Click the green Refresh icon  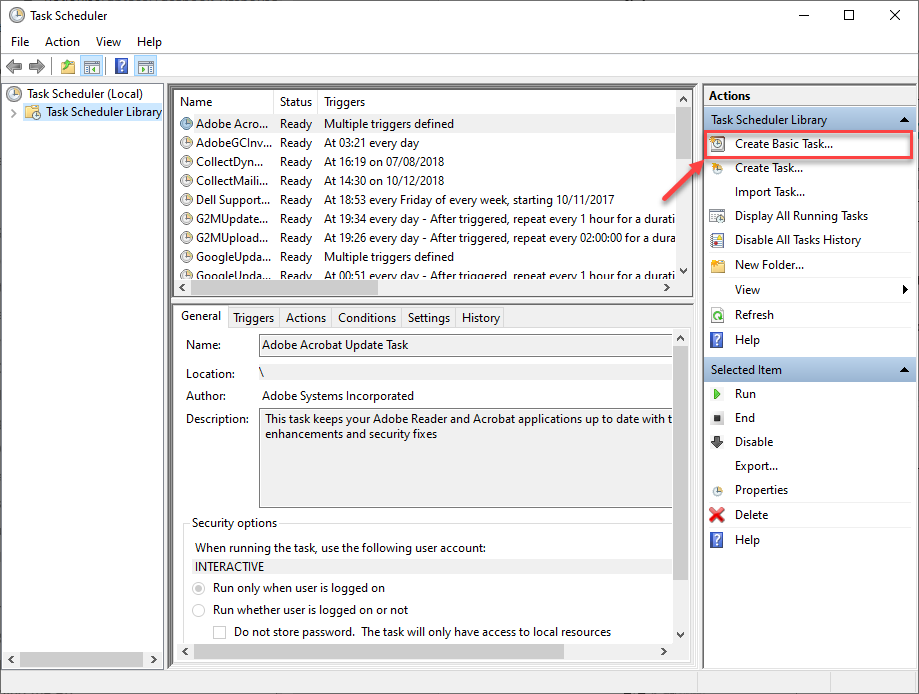coord(717,315)
